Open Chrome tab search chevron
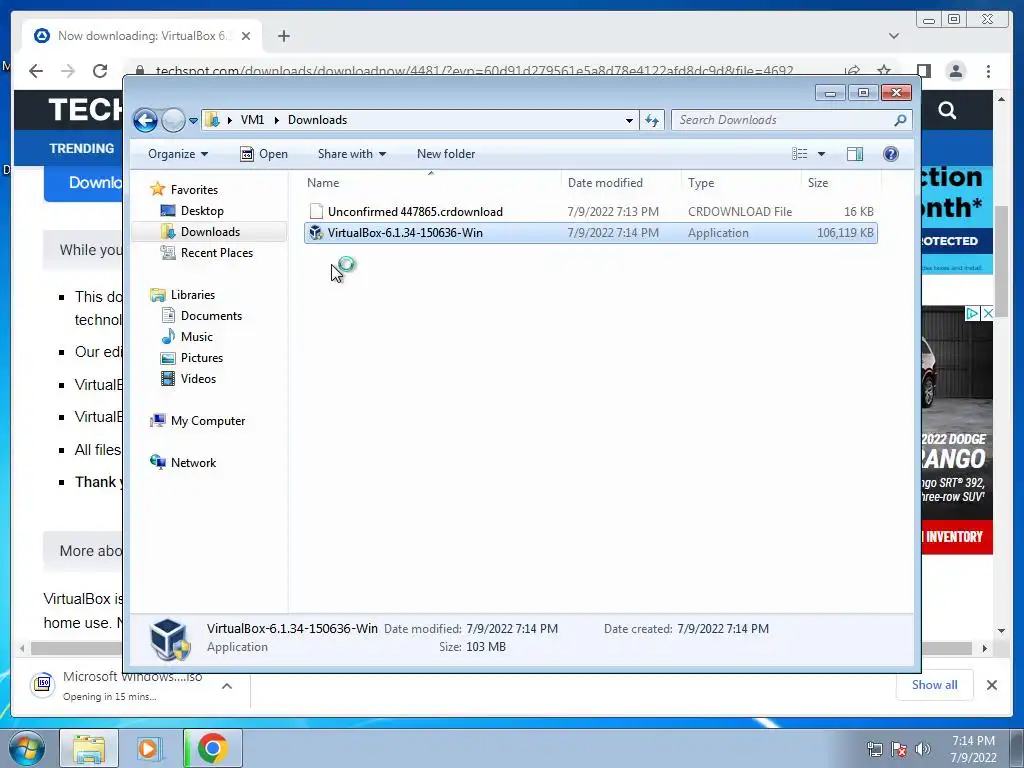 coord(894,36)
